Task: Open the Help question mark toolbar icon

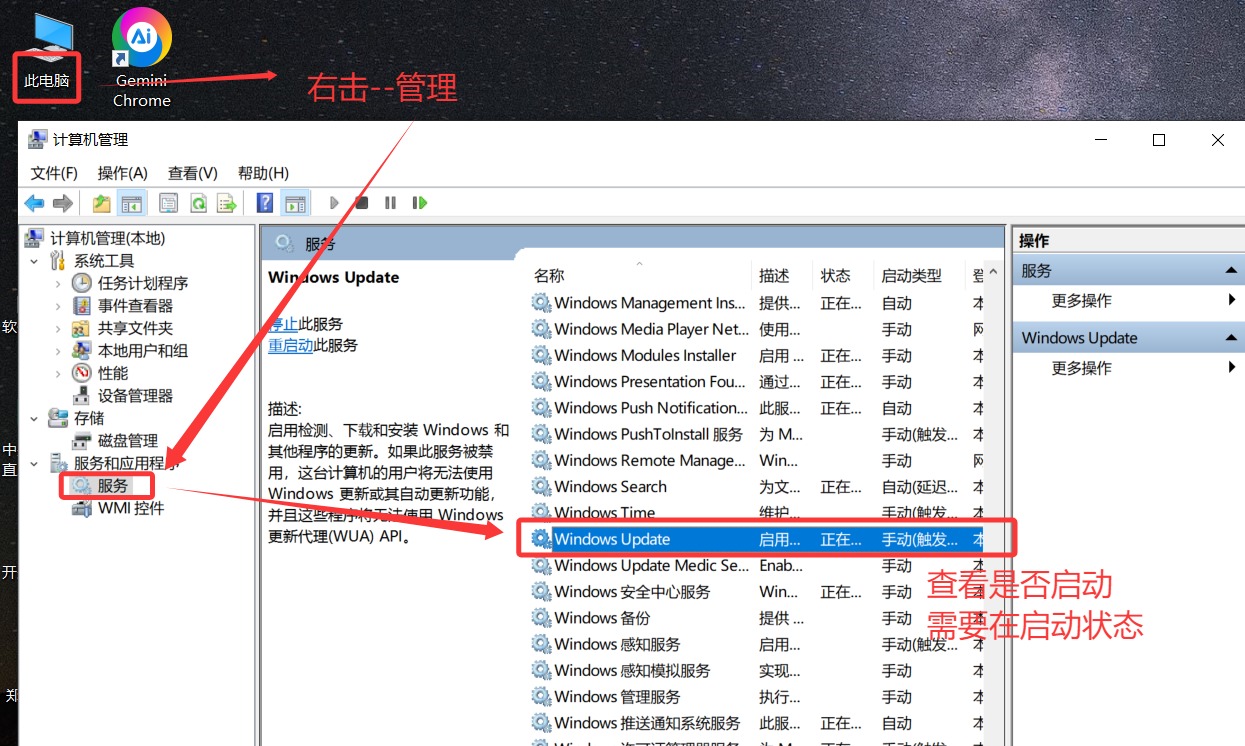Action: pyautogui.click(x=265, y=203)
